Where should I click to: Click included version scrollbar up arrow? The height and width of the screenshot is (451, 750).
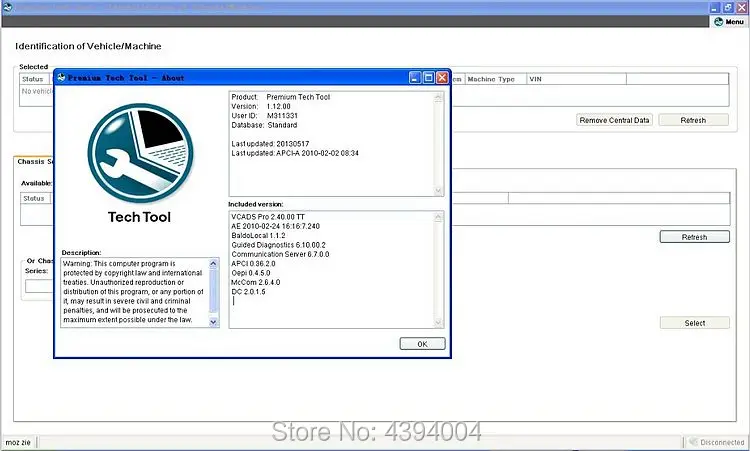(438, 217)
